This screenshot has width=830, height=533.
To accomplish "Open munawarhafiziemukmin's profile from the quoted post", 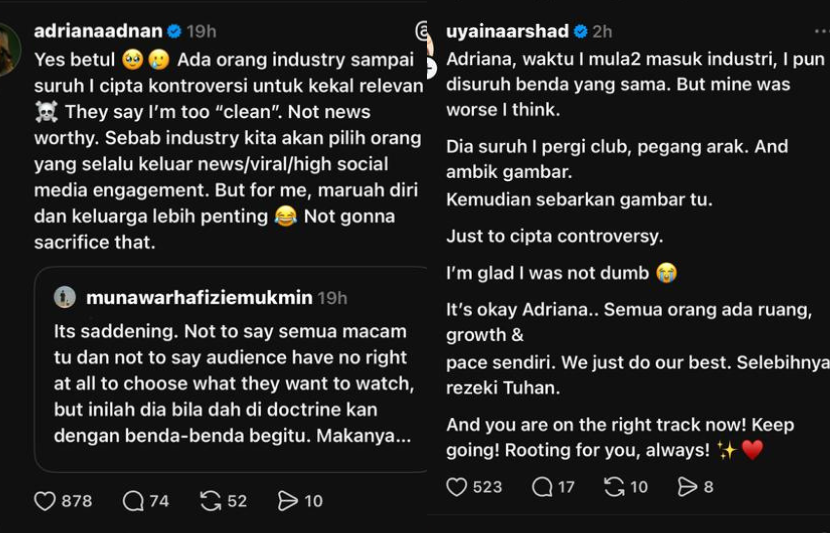I will [x=199, y=298].
